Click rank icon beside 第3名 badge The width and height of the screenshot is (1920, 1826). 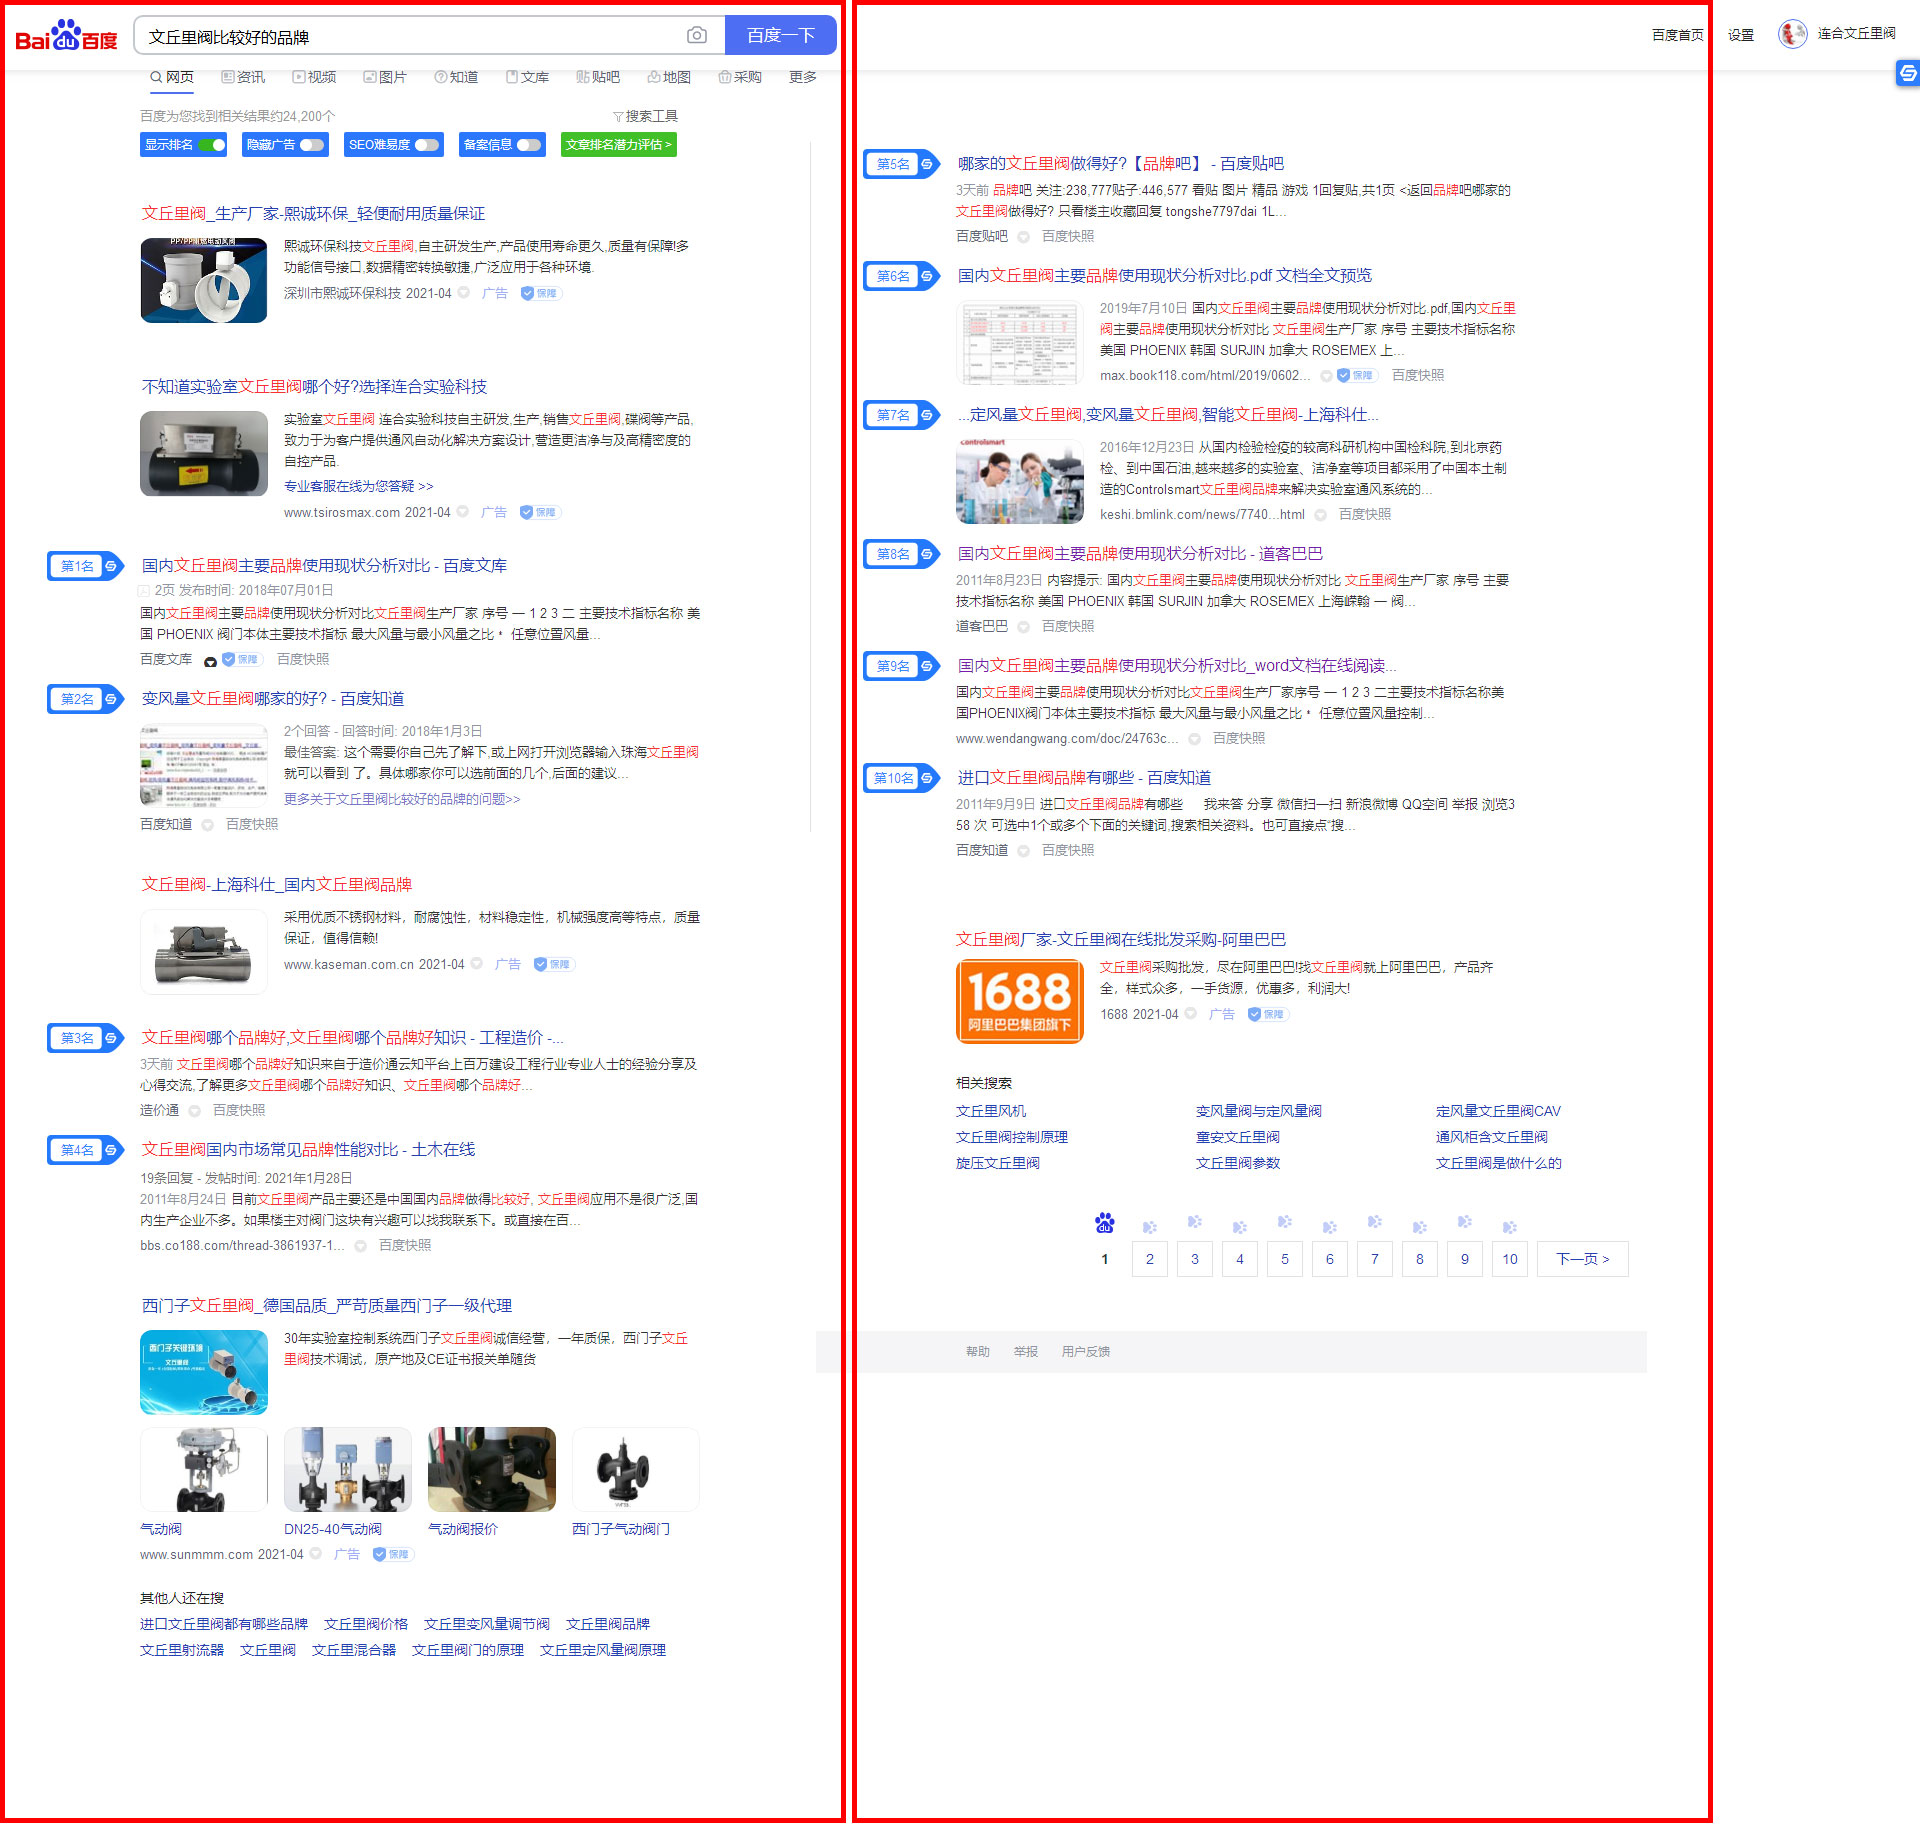pos(111,1038)
